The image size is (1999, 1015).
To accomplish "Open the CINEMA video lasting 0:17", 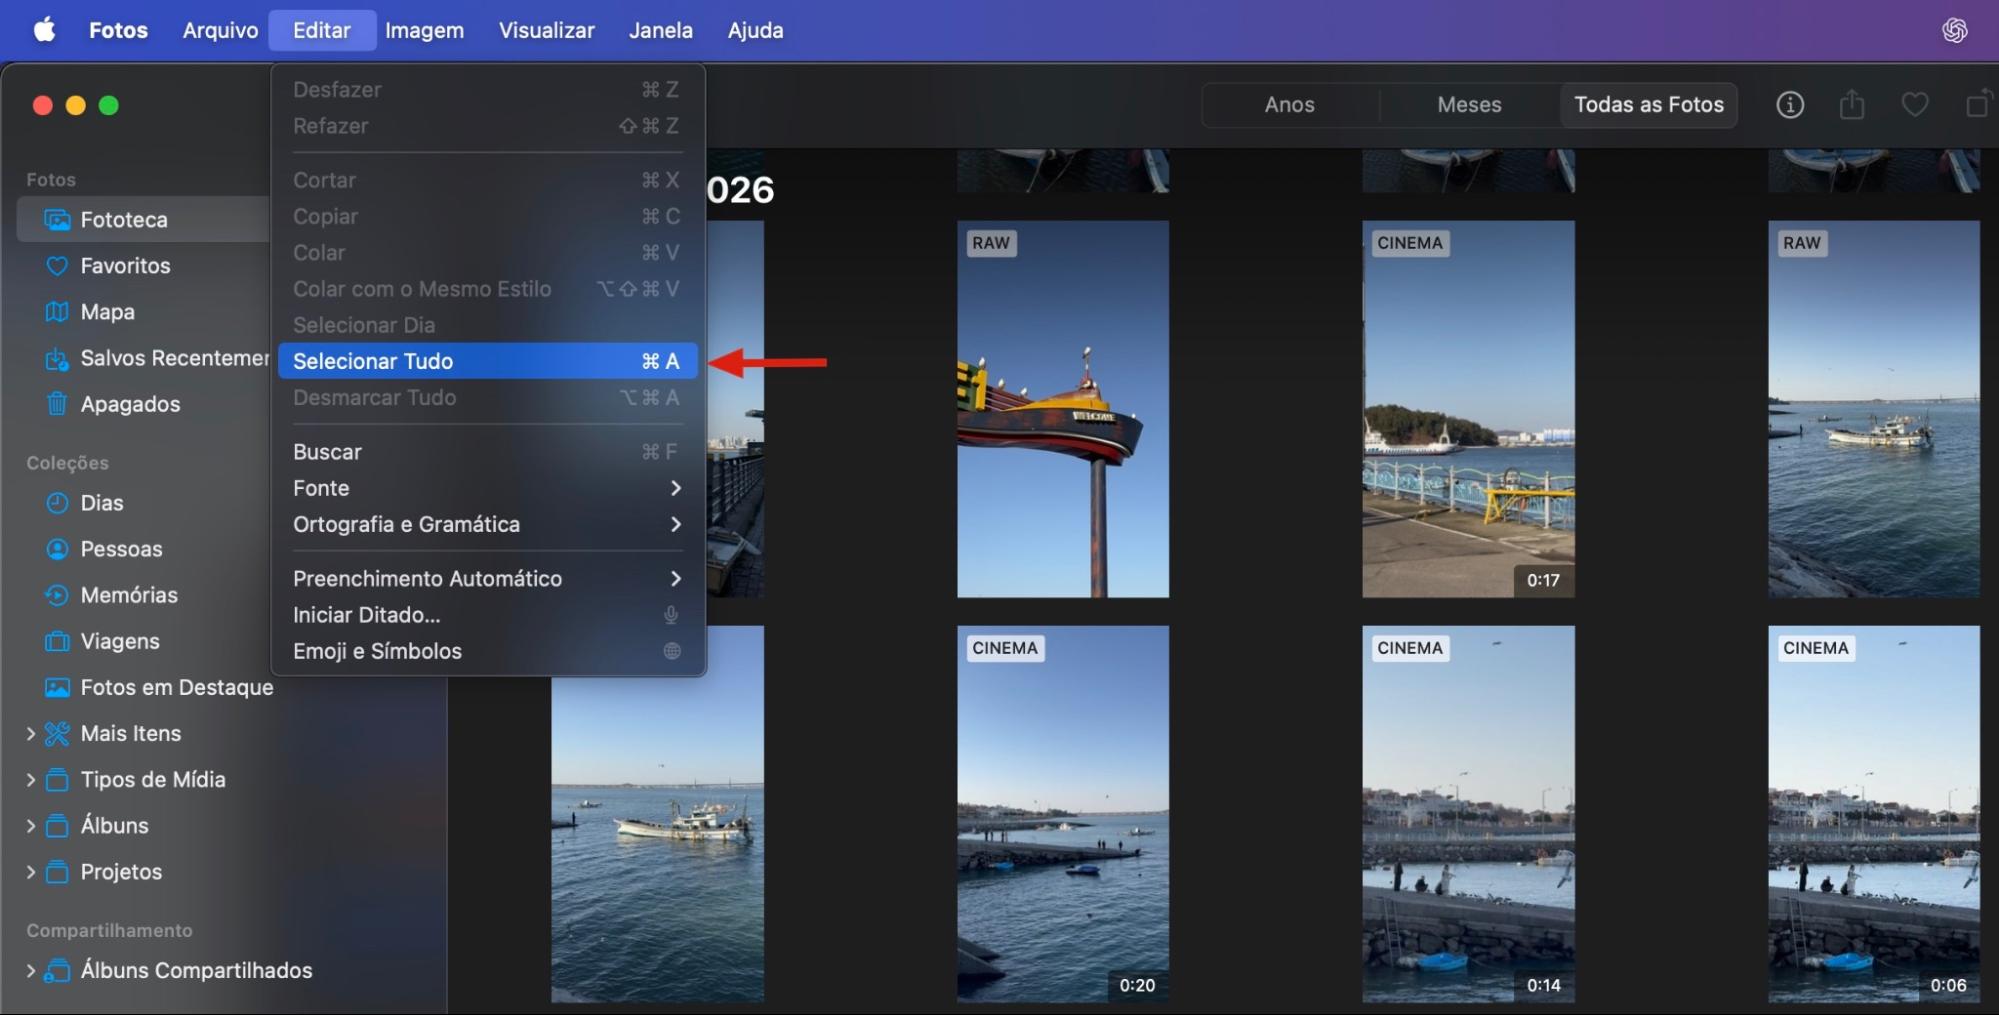I will (1468, 409).
